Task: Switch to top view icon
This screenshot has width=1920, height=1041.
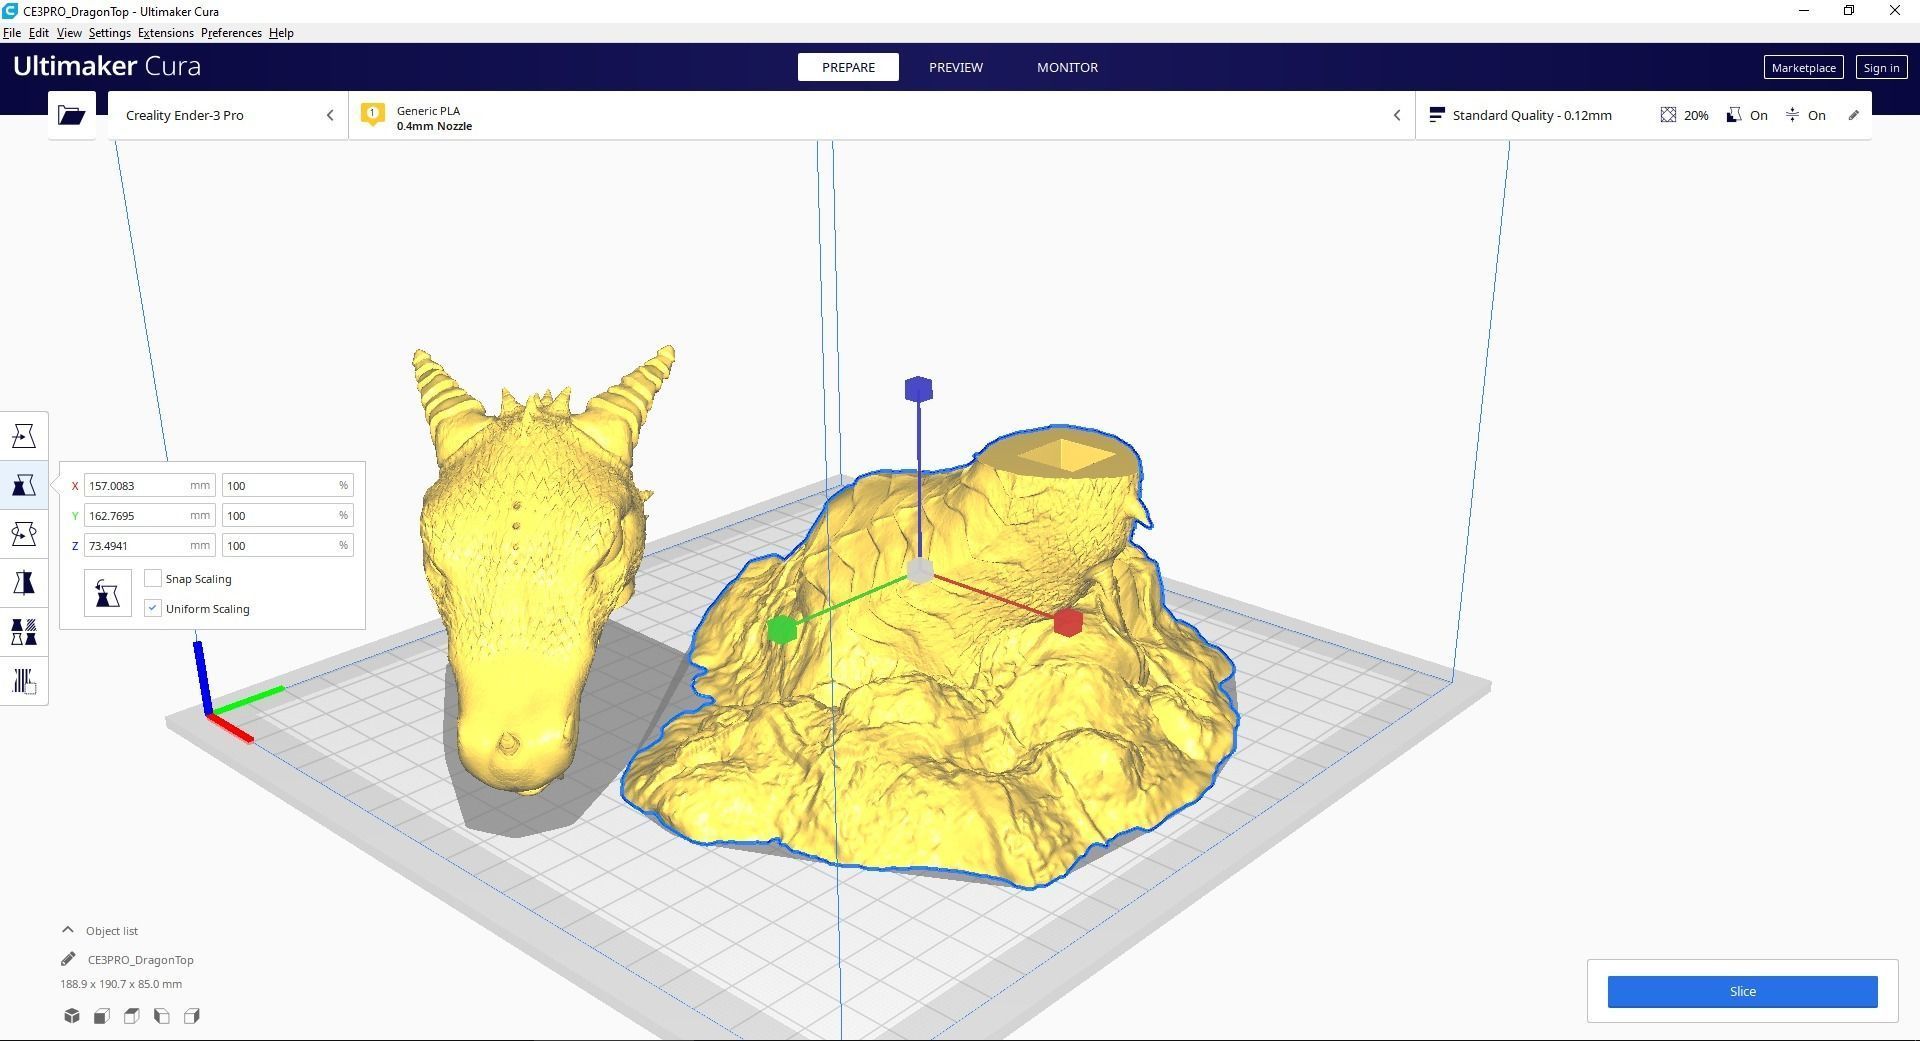Action: point(132,1016)
